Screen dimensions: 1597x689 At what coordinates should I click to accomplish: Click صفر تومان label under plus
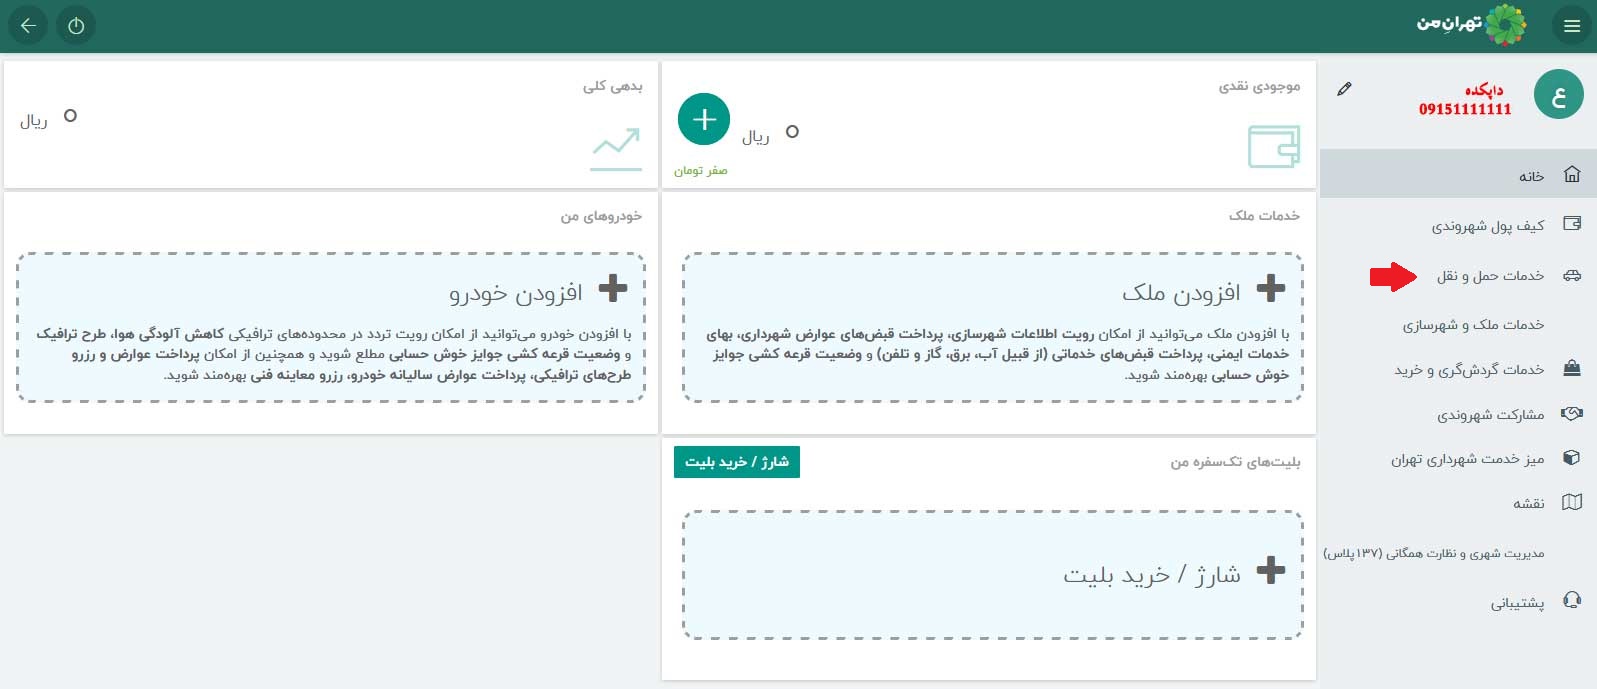[x=700, y=170]
